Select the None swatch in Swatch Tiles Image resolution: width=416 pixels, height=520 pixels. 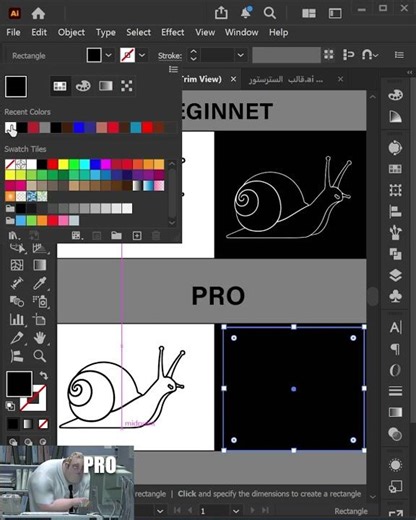[x=10, y=164]
